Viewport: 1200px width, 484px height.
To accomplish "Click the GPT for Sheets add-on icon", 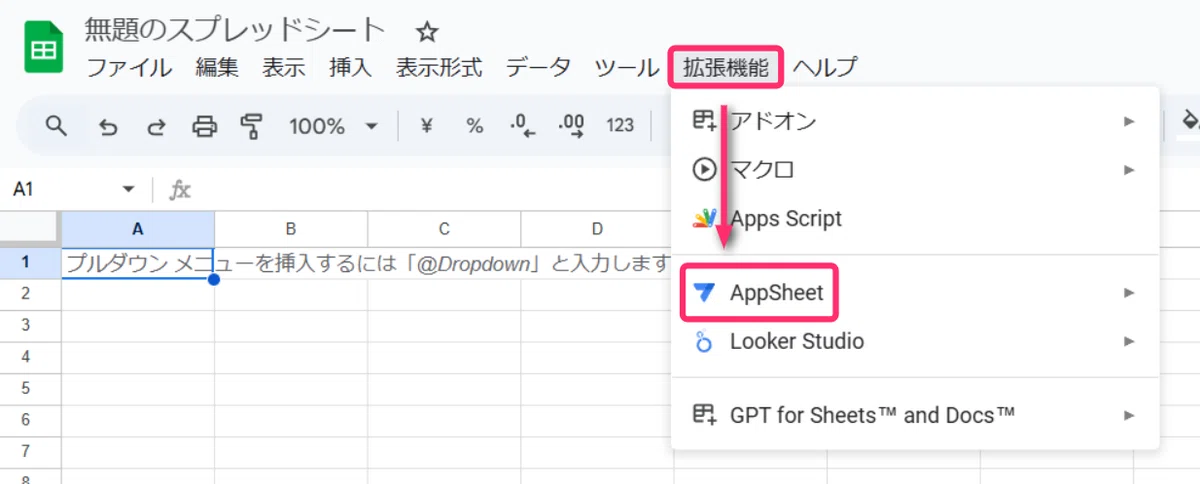I will click(705, 414).
